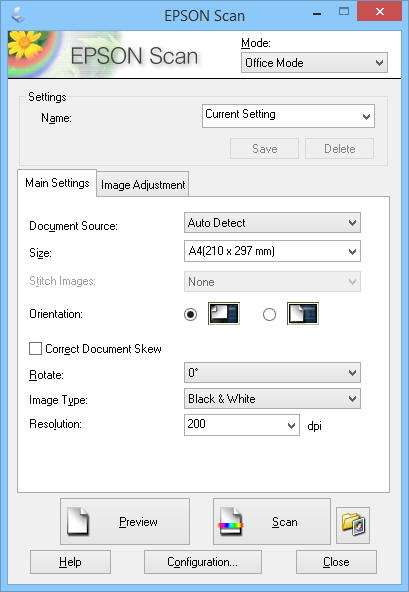
Task: Select the first Orientation radio button
Action: [x=190, y=314]
